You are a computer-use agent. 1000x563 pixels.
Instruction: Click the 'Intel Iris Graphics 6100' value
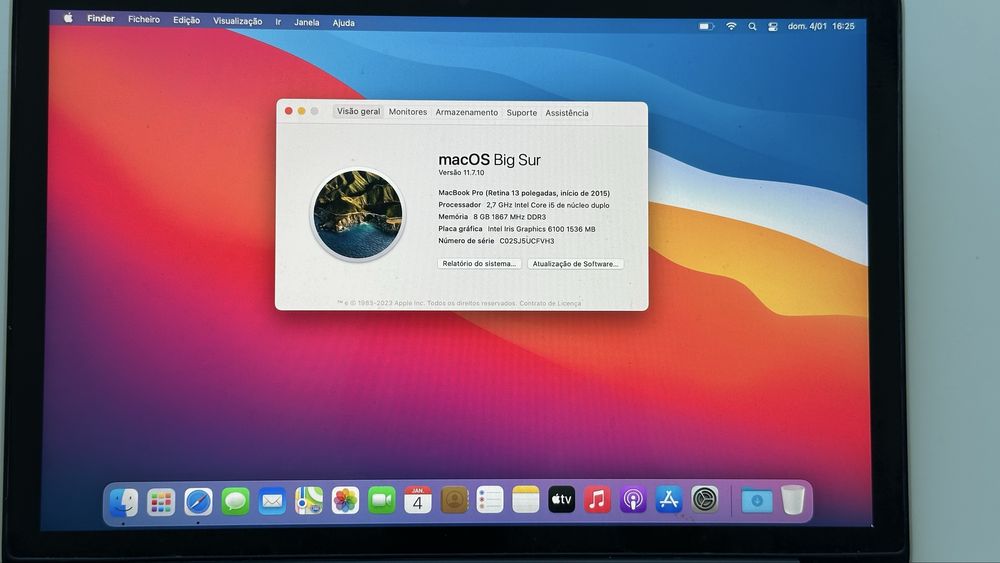pos(541,229)
